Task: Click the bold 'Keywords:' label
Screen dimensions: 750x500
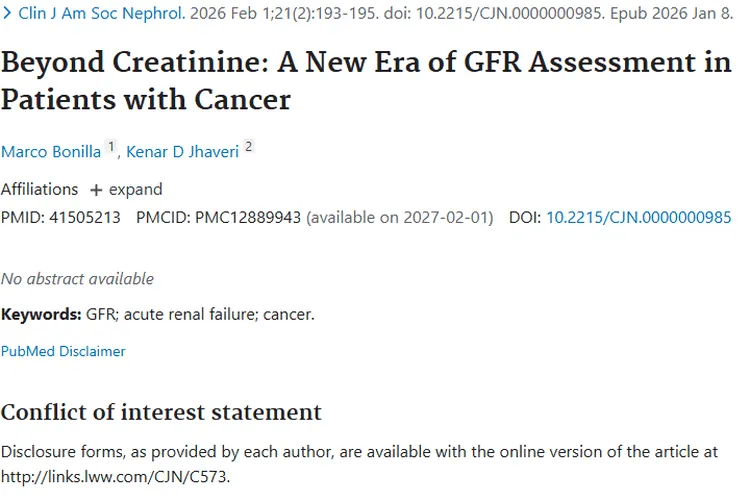Action: pyautogui.click(x=41, y=314)
